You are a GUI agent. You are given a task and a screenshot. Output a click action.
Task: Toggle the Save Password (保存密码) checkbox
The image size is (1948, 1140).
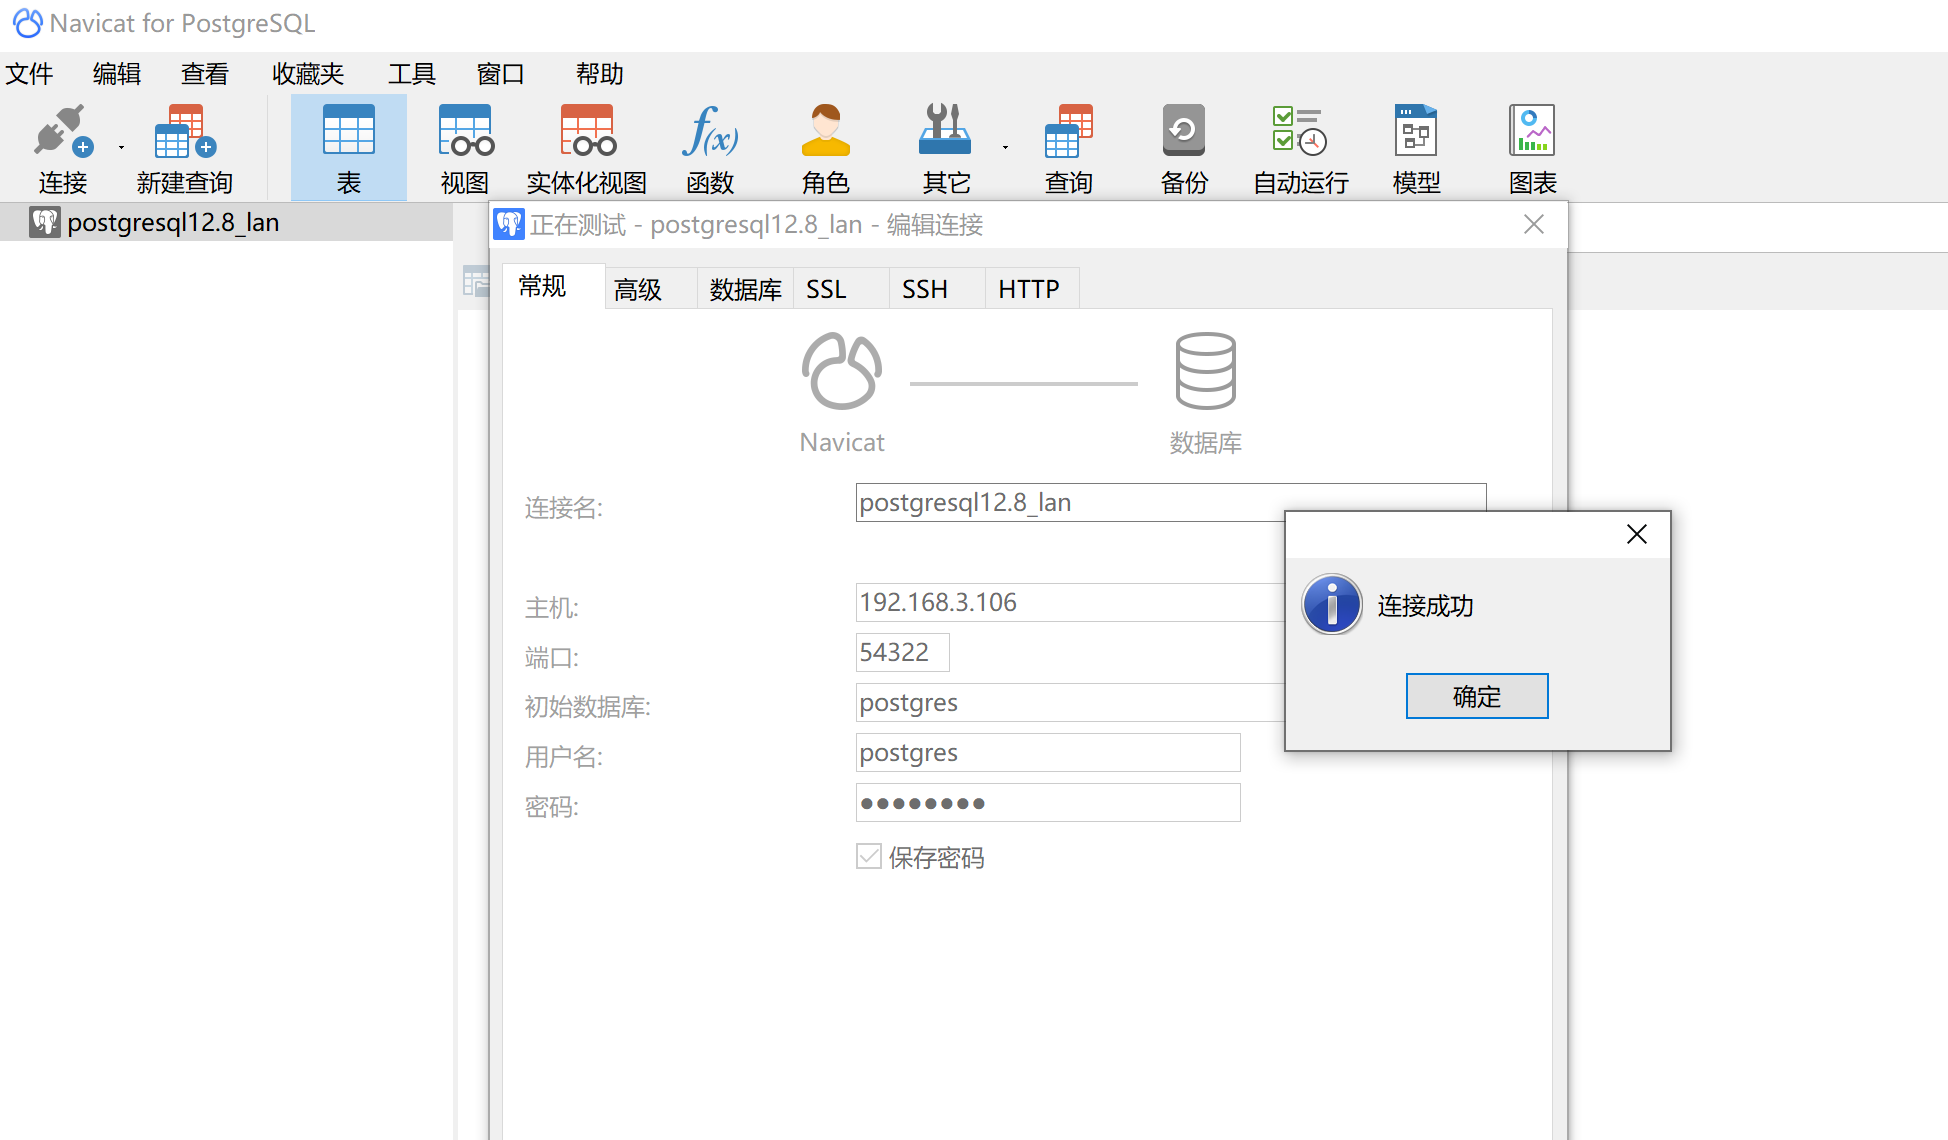click(x=869, y=857)
